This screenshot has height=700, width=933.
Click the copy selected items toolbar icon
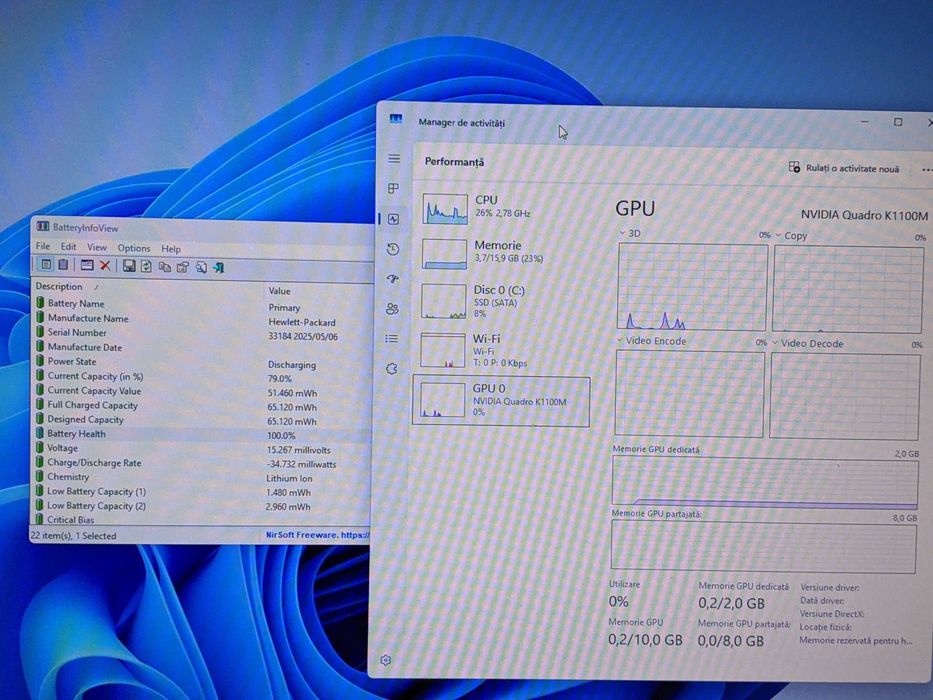pos(164,267)
